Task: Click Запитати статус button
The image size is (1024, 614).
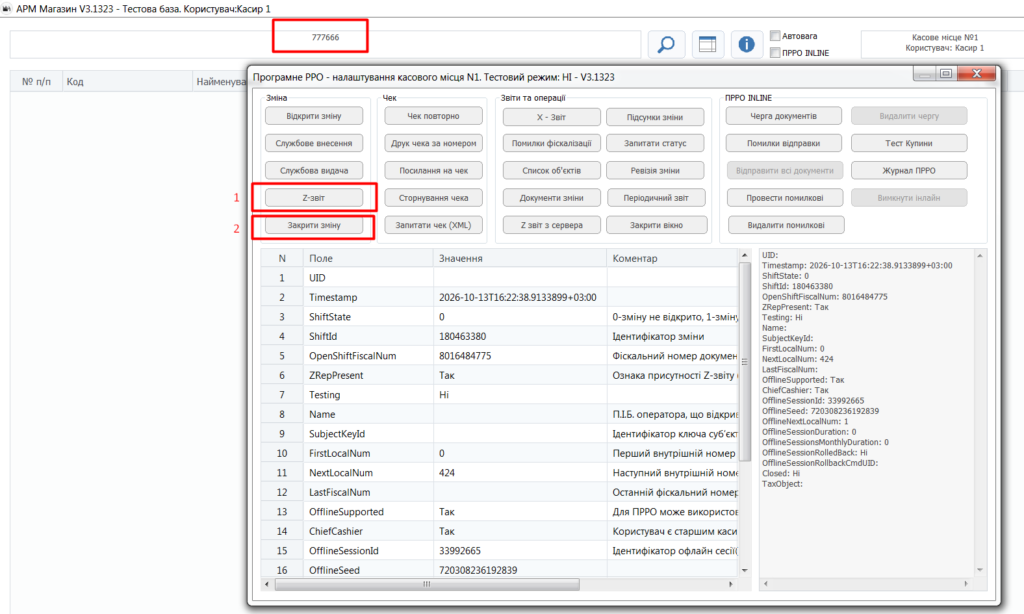Action: [x=655, y=143]
